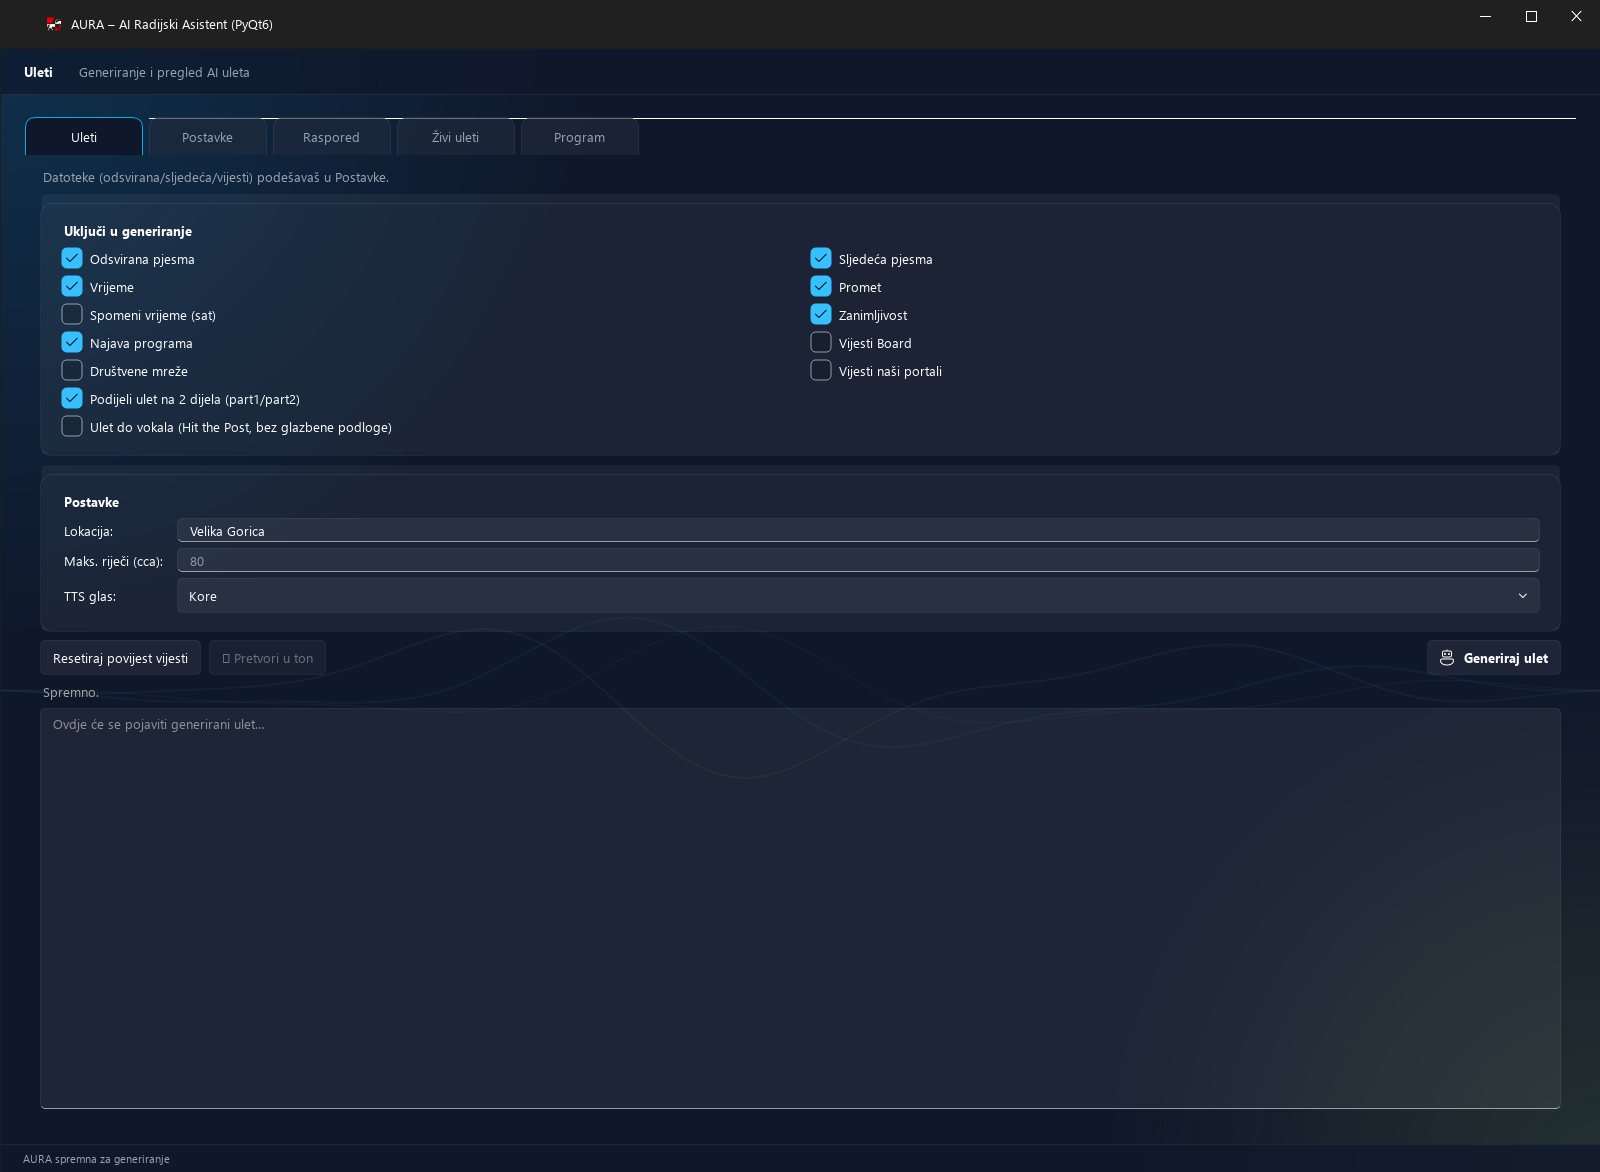The height and width of the screenshot is (1172, 1600).
Task: Maximize the AURA window
Action: [x=1531, y=16]
